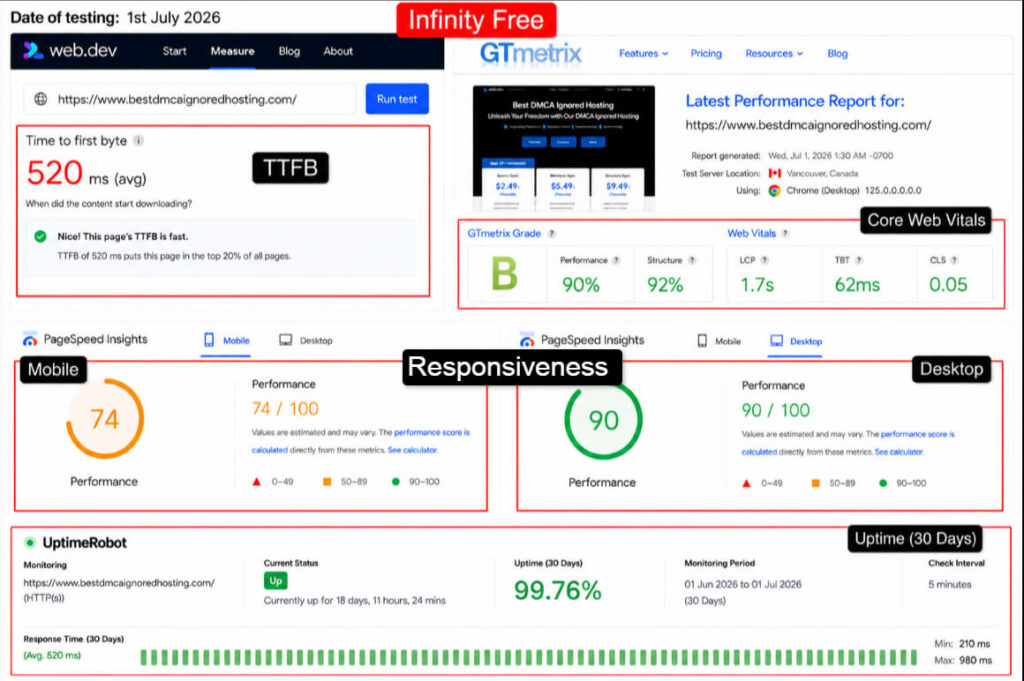Click the orange square 50–89 legend in Mobile panel
This screenshot has width=1024, height=681.
pos(327,482)
